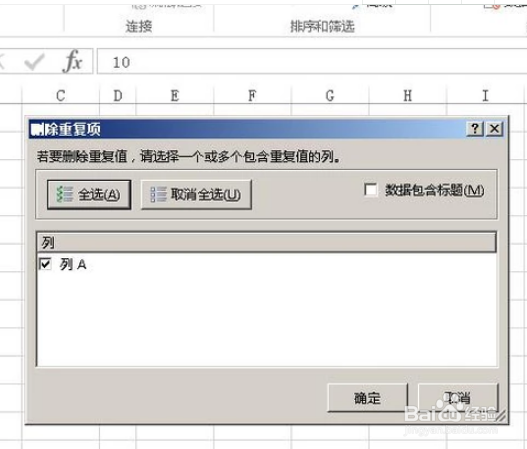This screenshot has height=449, width=527.
Task: Select column G header
Action: [330, 96]
